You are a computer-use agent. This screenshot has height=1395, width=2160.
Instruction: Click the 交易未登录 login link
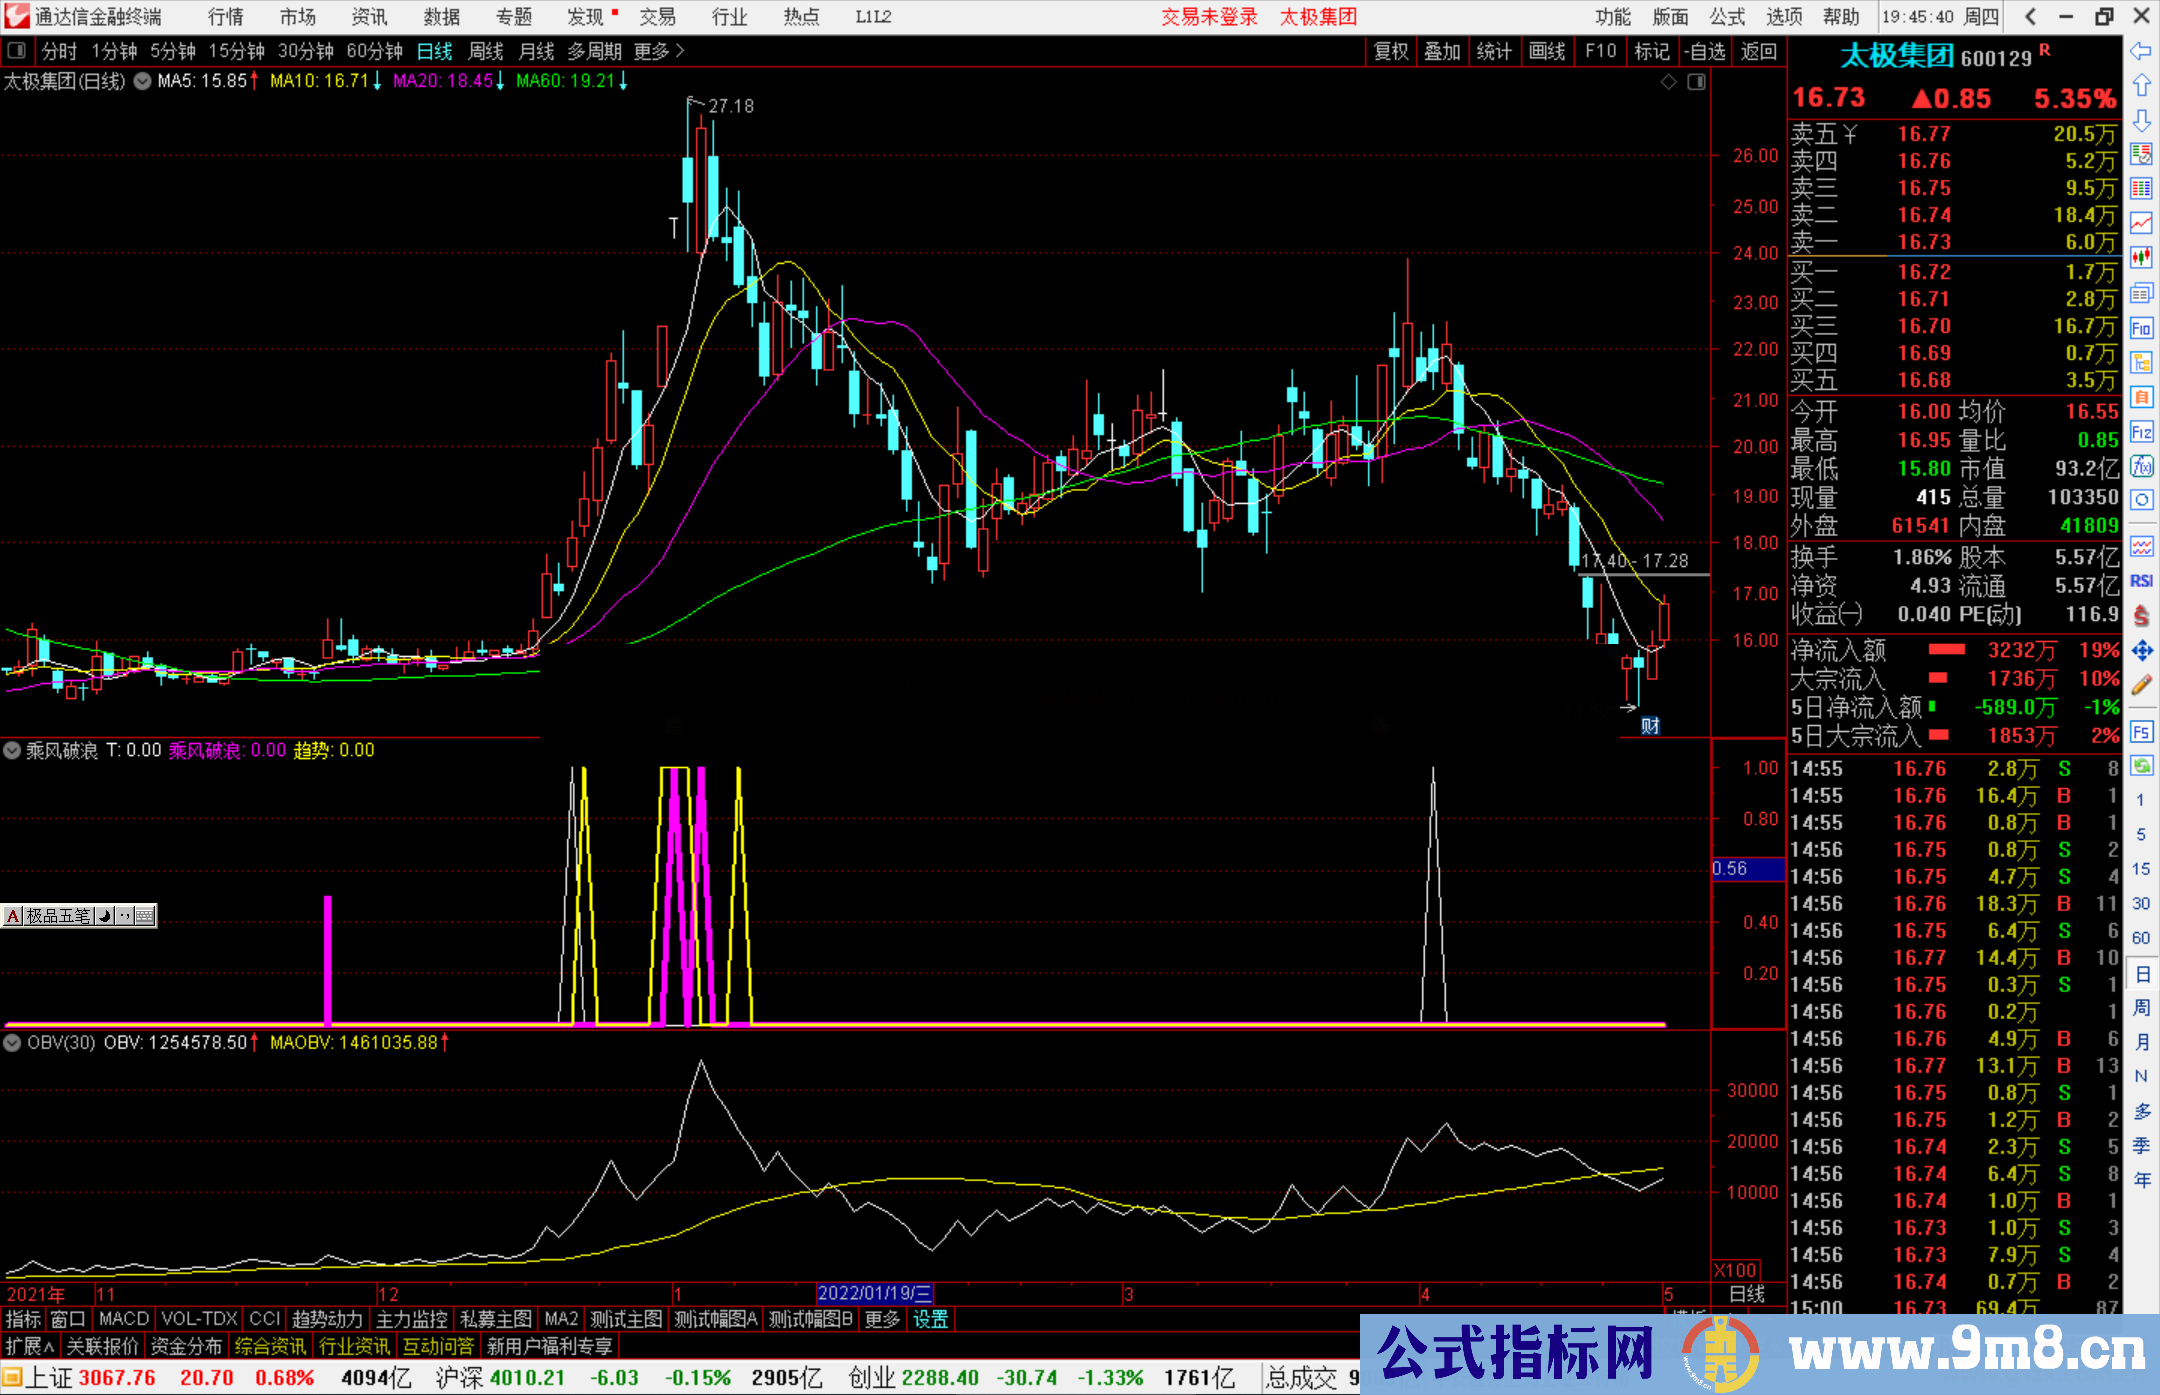(x=1209, y=16)
